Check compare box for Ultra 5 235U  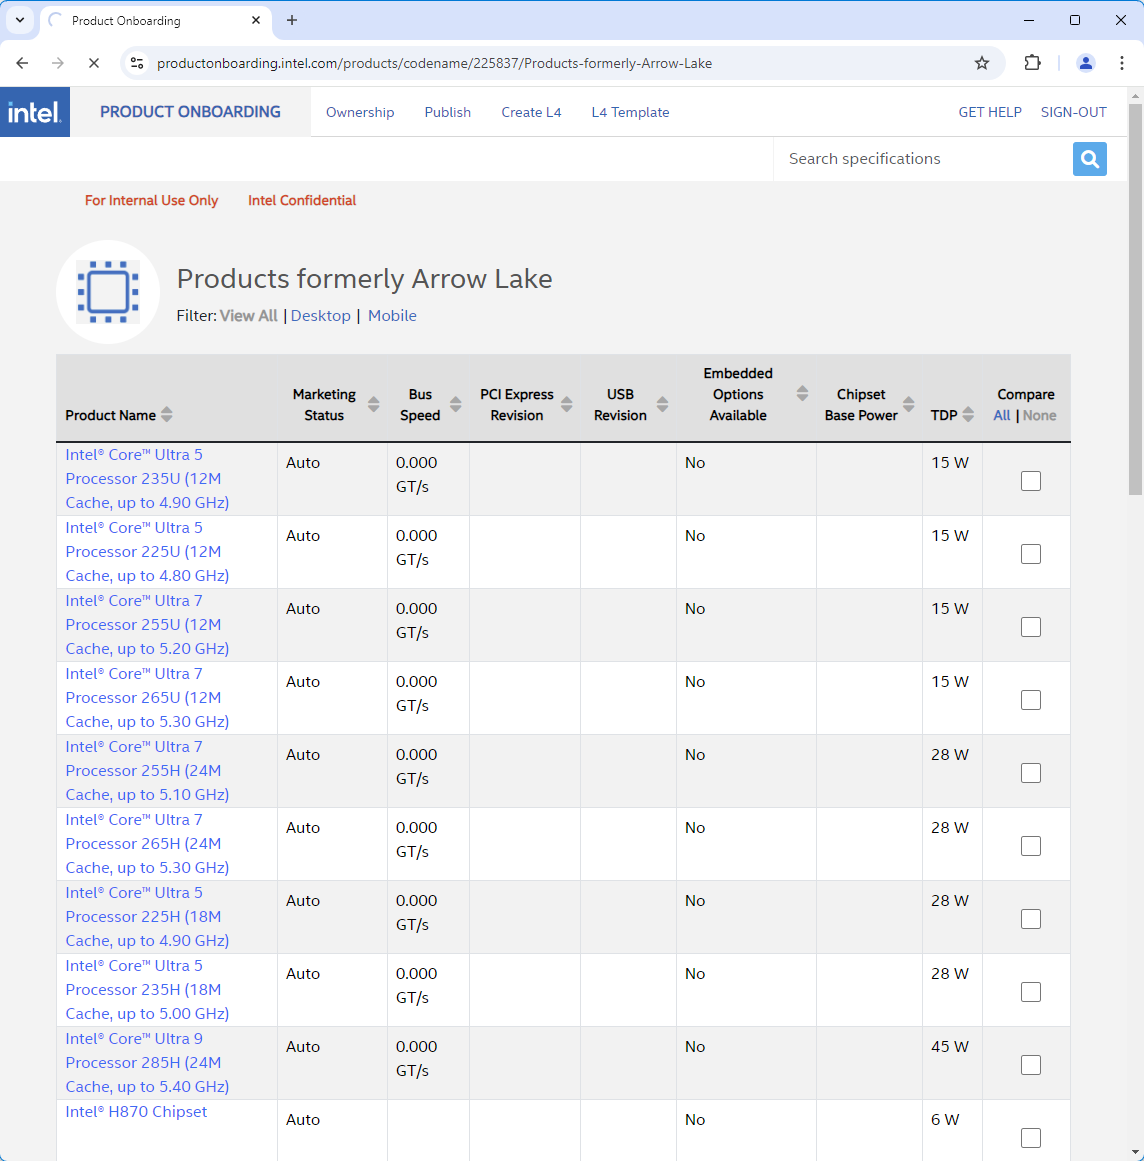click(1031, 481)
